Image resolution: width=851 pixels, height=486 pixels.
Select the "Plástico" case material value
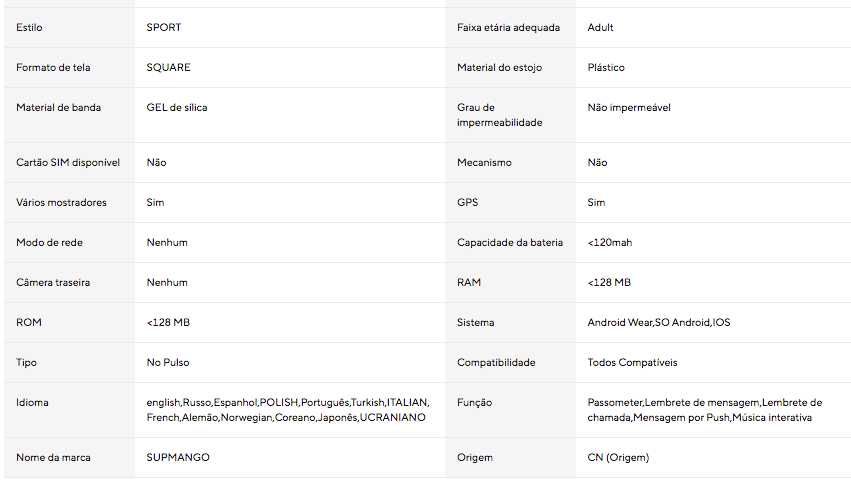[x=606, y=68]
